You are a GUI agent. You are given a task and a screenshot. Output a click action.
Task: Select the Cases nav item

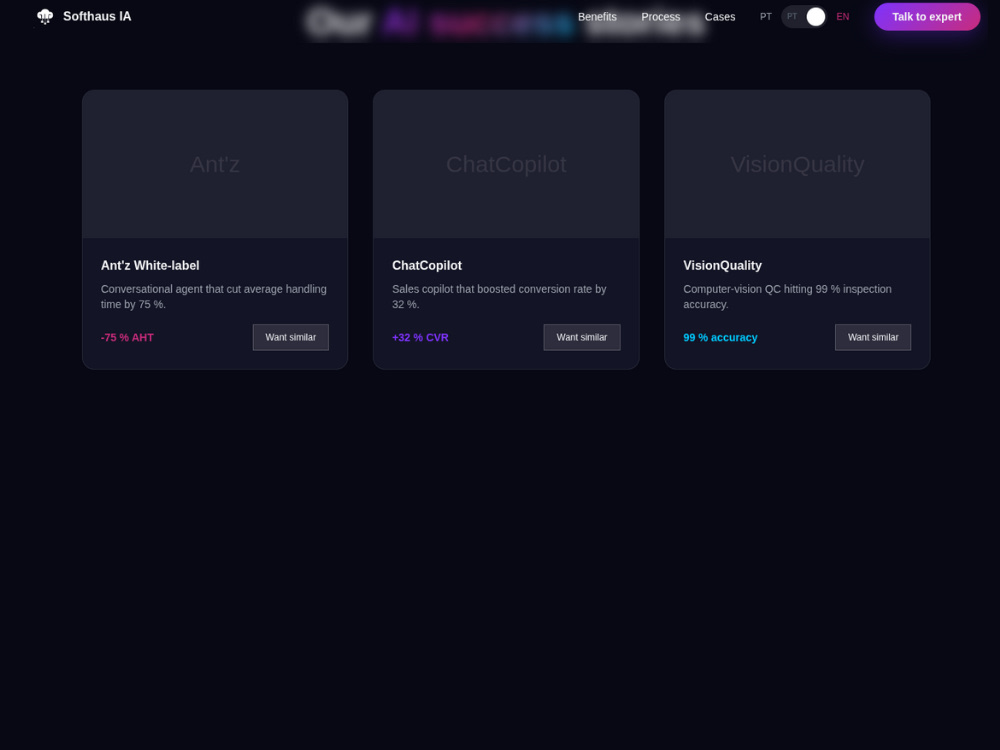tap(719, 17)
